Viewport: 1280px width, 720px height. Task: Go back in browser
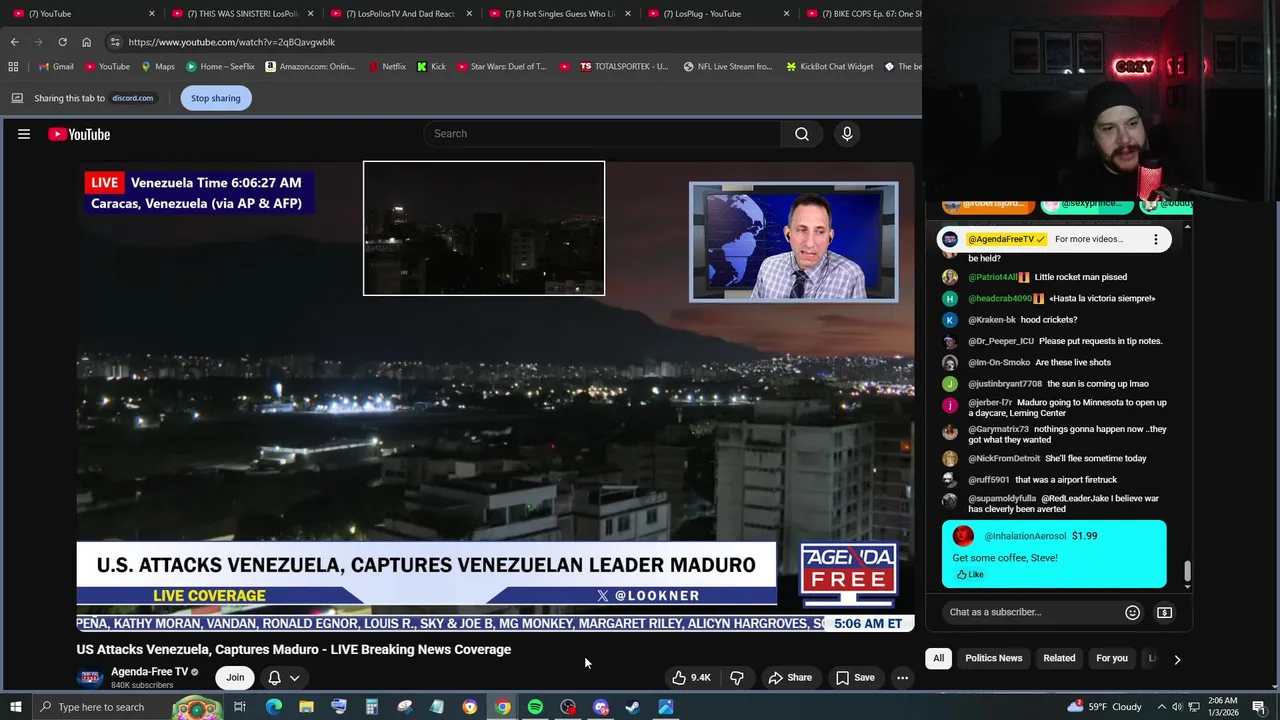[15, 42]
